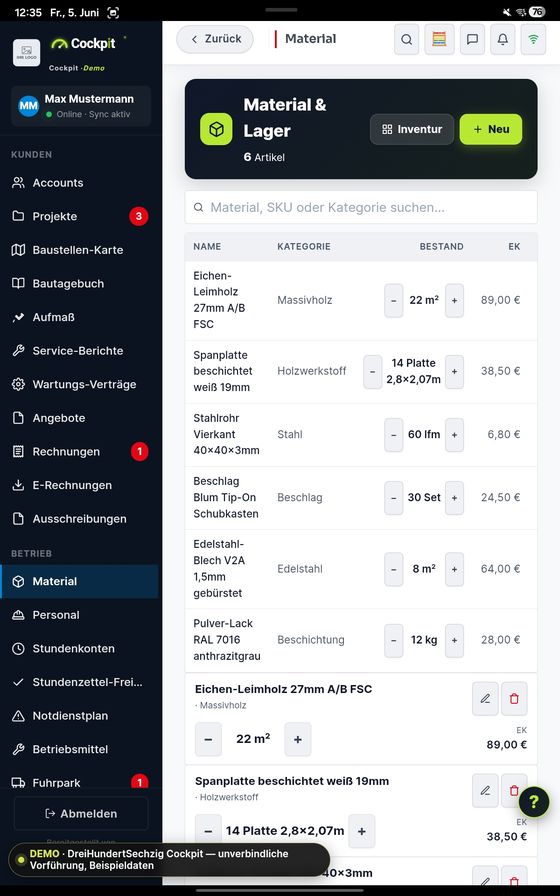The height and width of the screenshot is (896, 560).
Task: Open Aufmaß in sidebar
Action: 79,317
